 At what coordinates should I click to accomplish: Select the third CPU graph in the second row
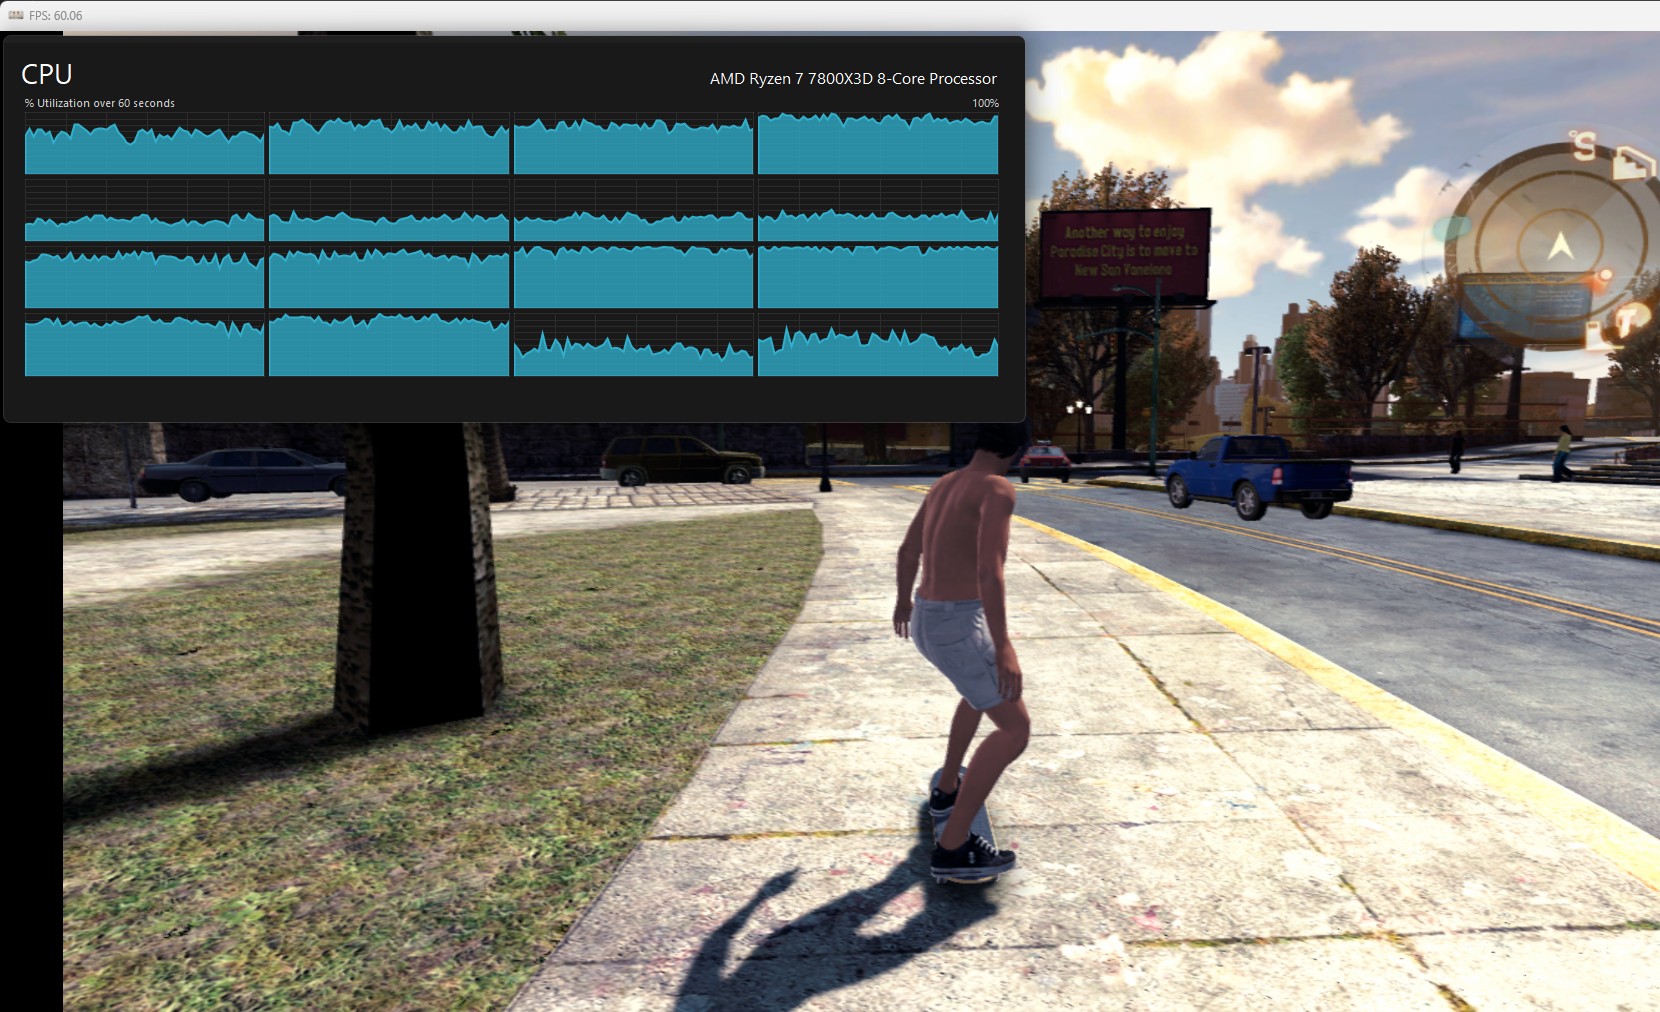[633, 210]
